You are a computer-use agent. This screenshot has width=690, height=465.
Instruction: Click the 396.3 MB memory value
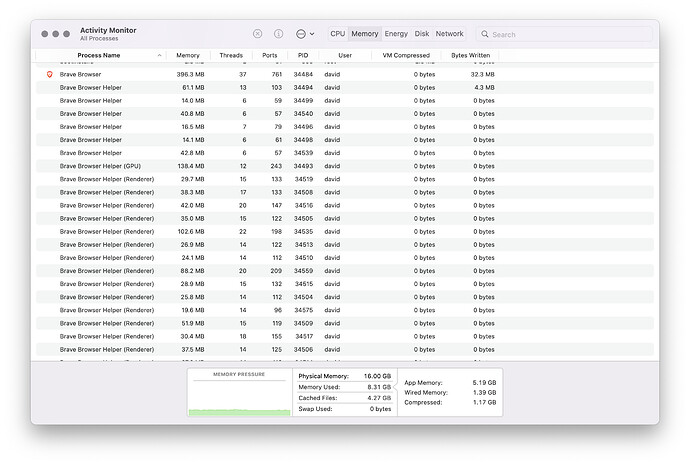pyautogui.click(x=191, y=74)
